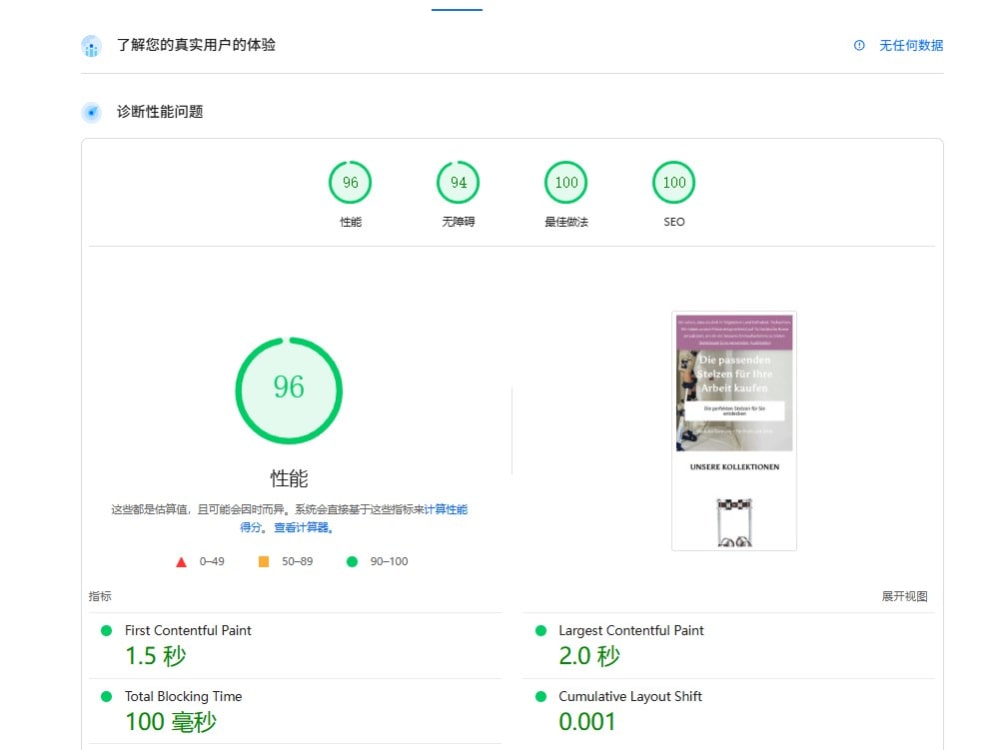Expand the metrics view via 展开视图

[904, 596]
